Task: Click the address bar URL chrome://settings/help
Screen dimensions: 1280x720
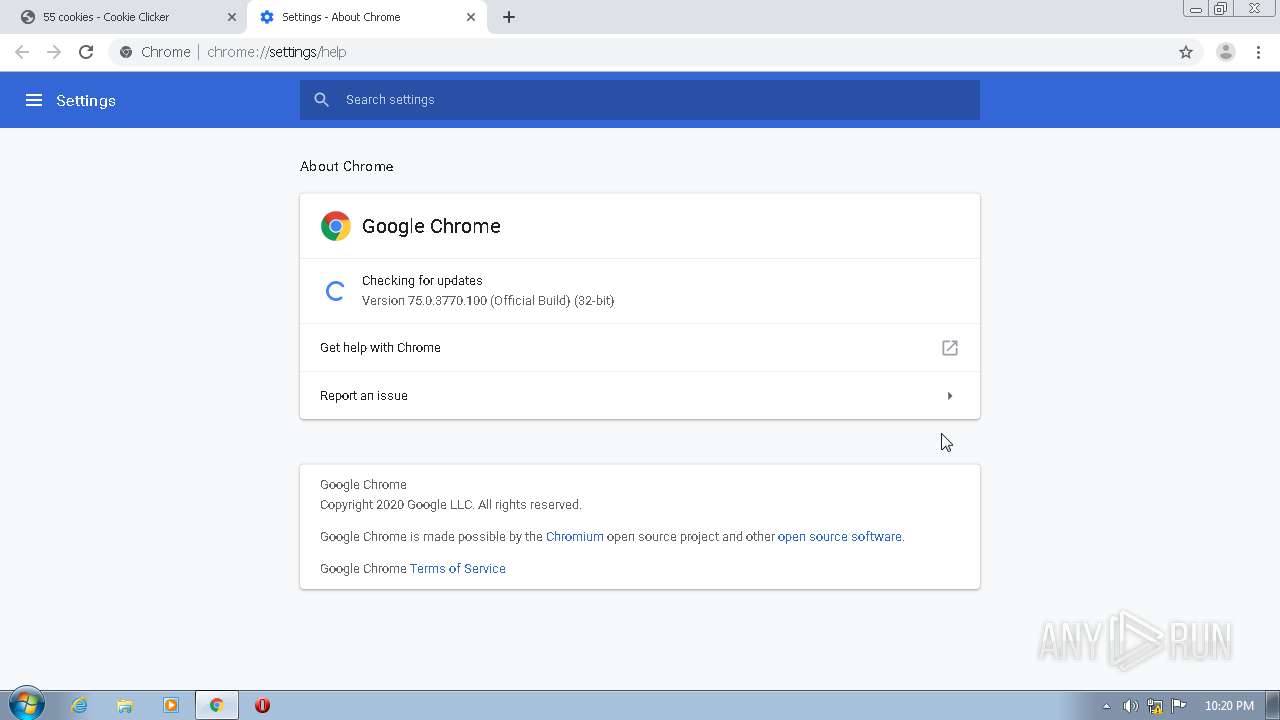Action: [277, 52]
